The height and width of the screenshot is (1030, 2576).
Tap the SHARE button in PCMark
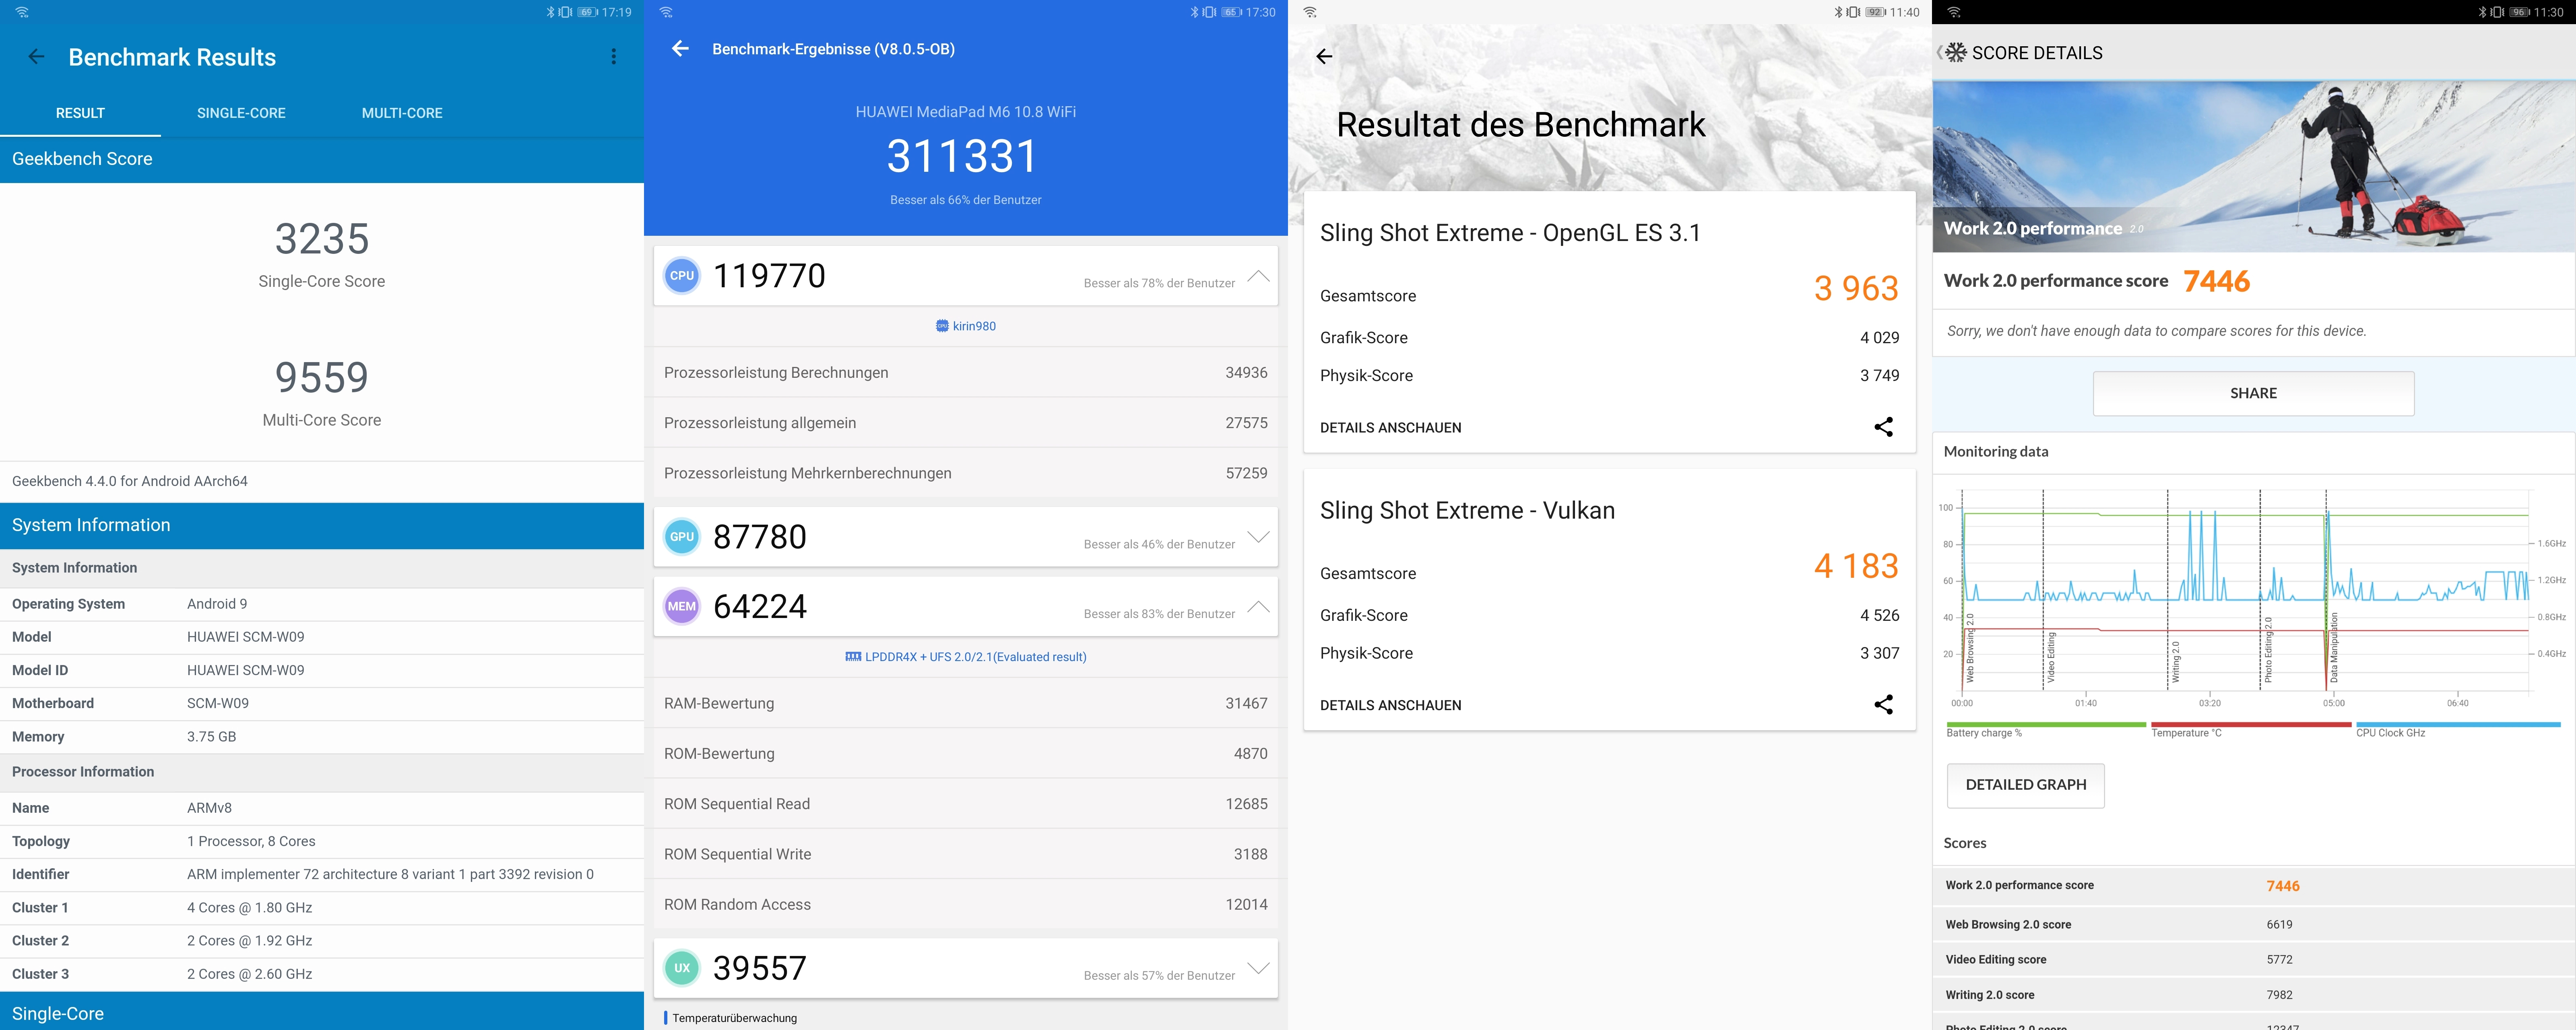[2253, 394]
